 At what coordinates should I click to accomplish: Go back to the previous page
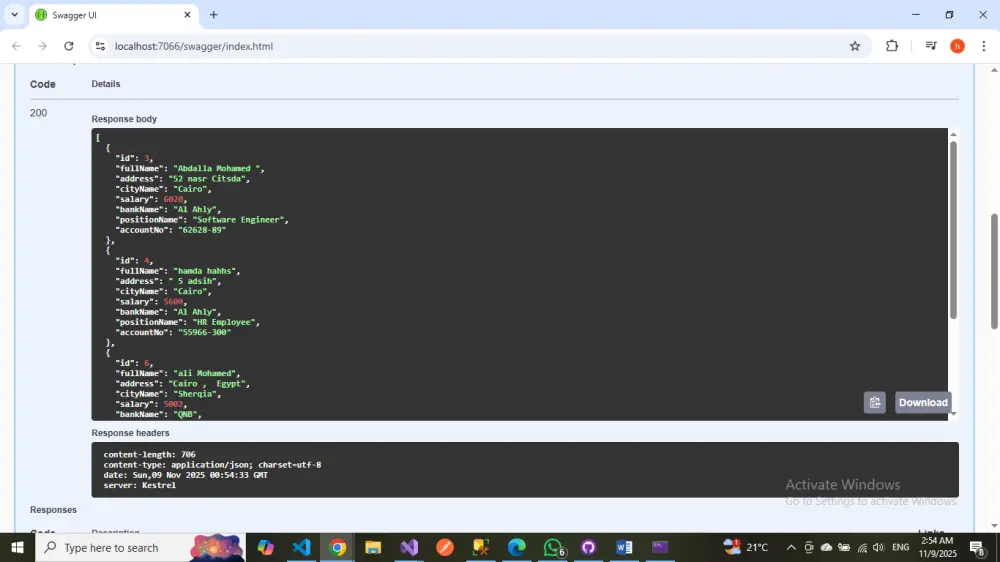[17, 46]
